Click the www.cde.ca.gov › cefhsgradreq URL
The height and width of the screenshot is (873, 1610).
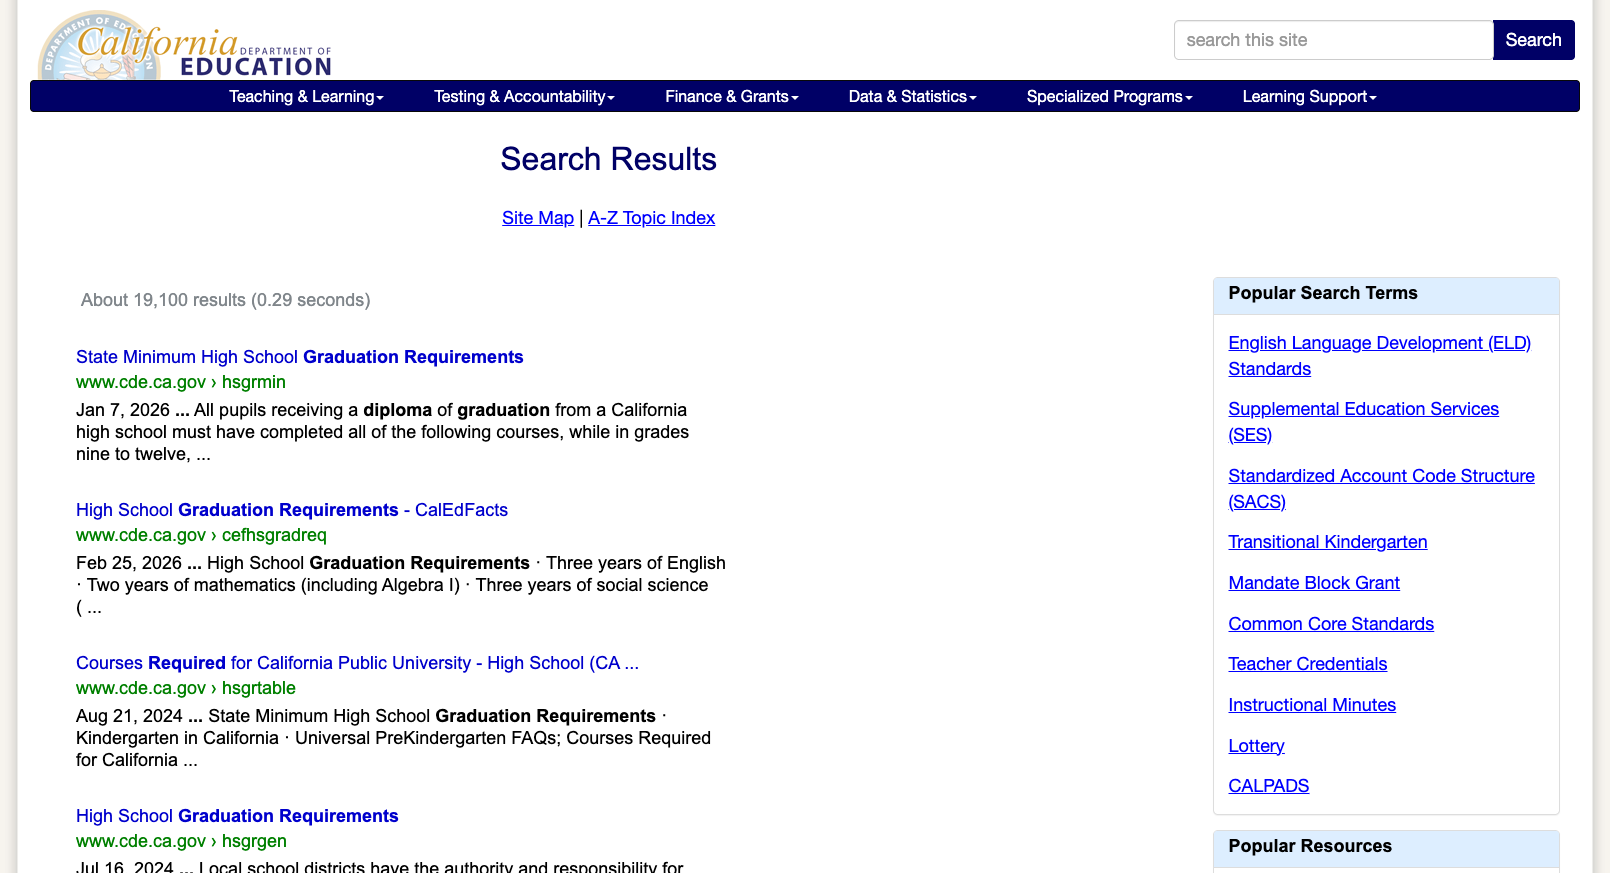(x=201, y=535)
